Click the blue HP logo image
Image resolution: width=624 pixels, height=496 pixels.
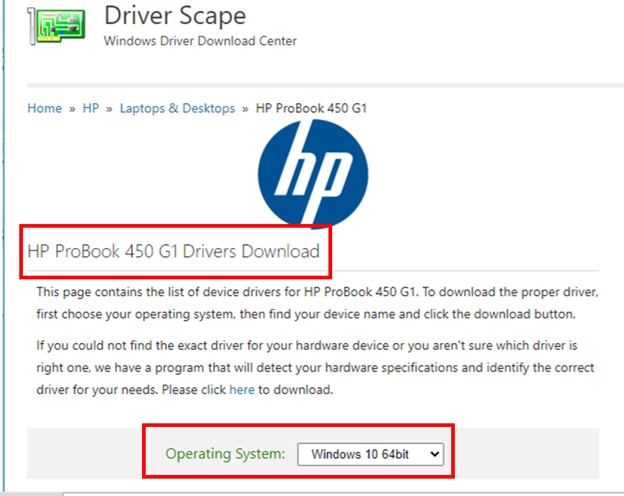(313, 174)
